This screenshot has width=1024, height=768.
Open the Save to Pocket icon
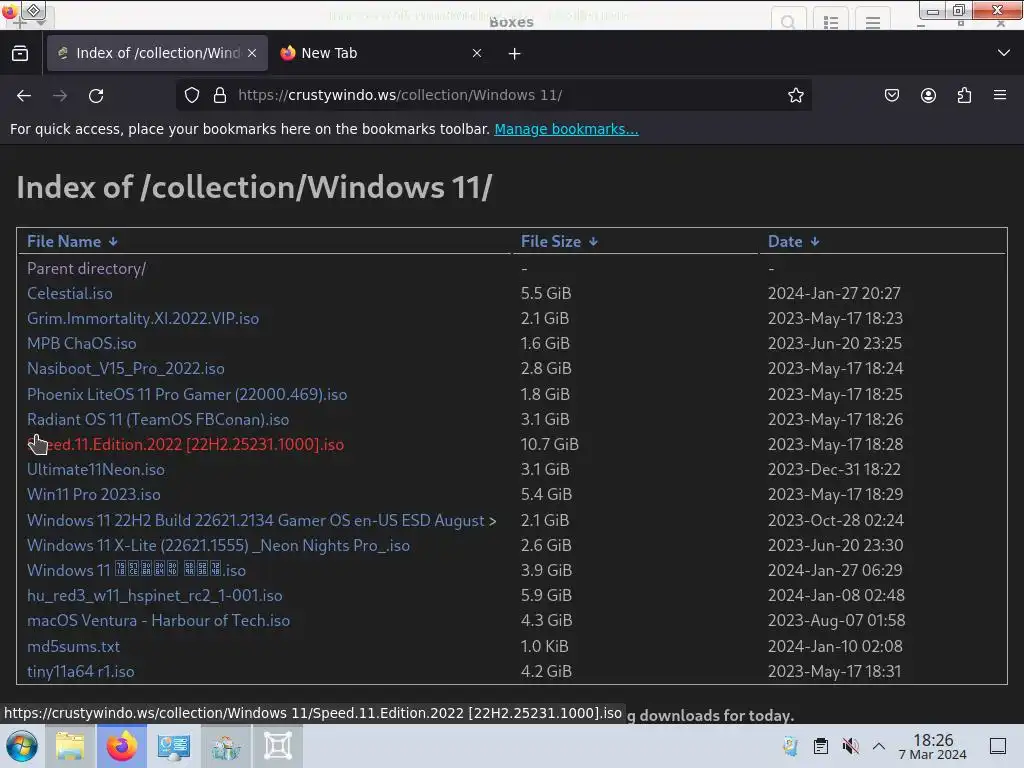point(891,95)
